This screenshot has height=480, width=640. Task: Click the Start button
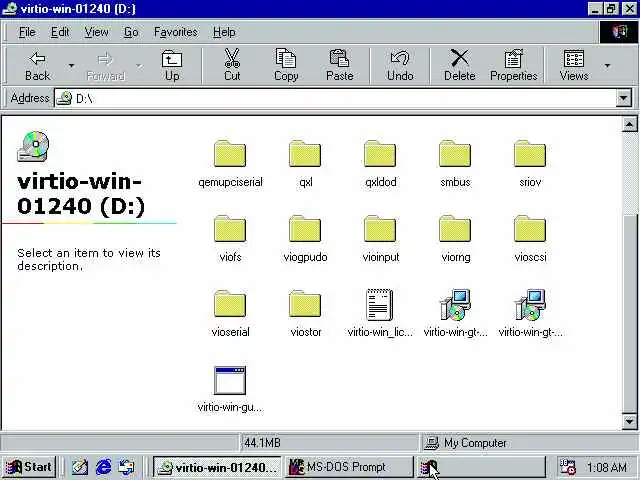coord(29,467)
